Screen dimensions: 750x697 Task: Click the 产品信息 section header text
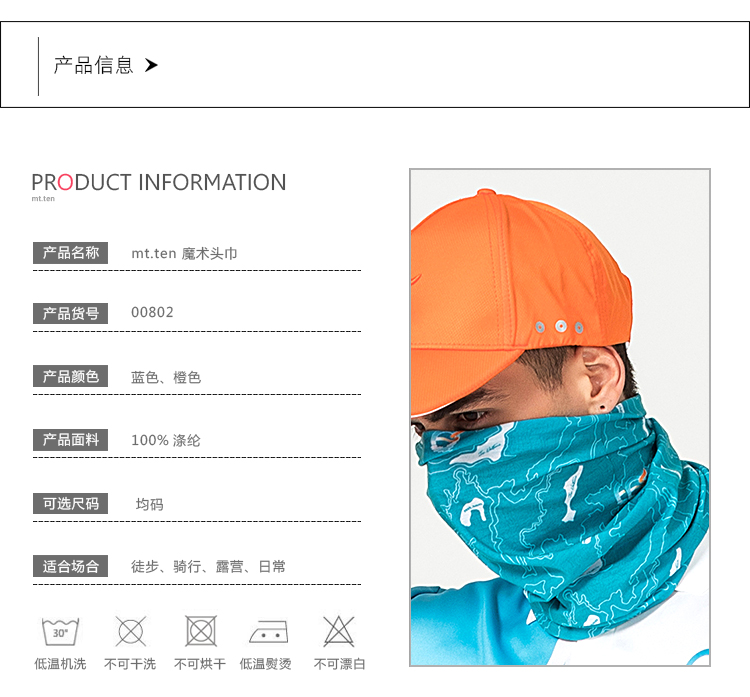(93, 65)
